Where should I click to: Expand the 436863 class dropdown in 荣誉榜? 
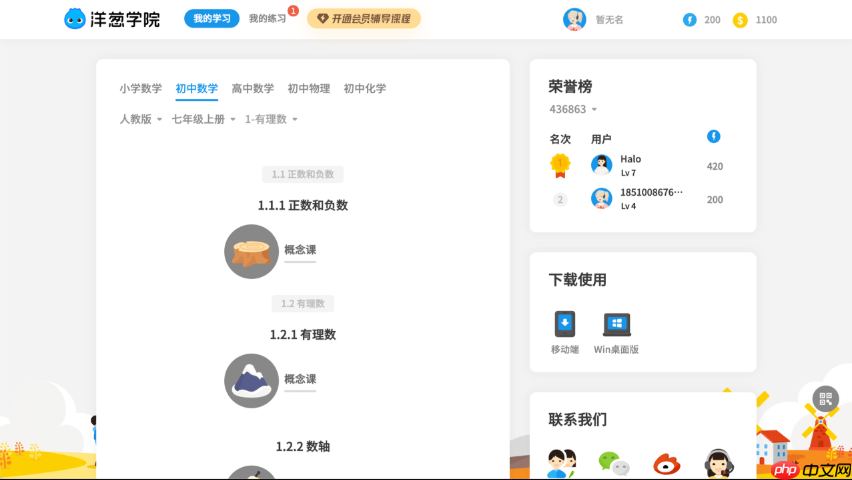tap(573, 109)
